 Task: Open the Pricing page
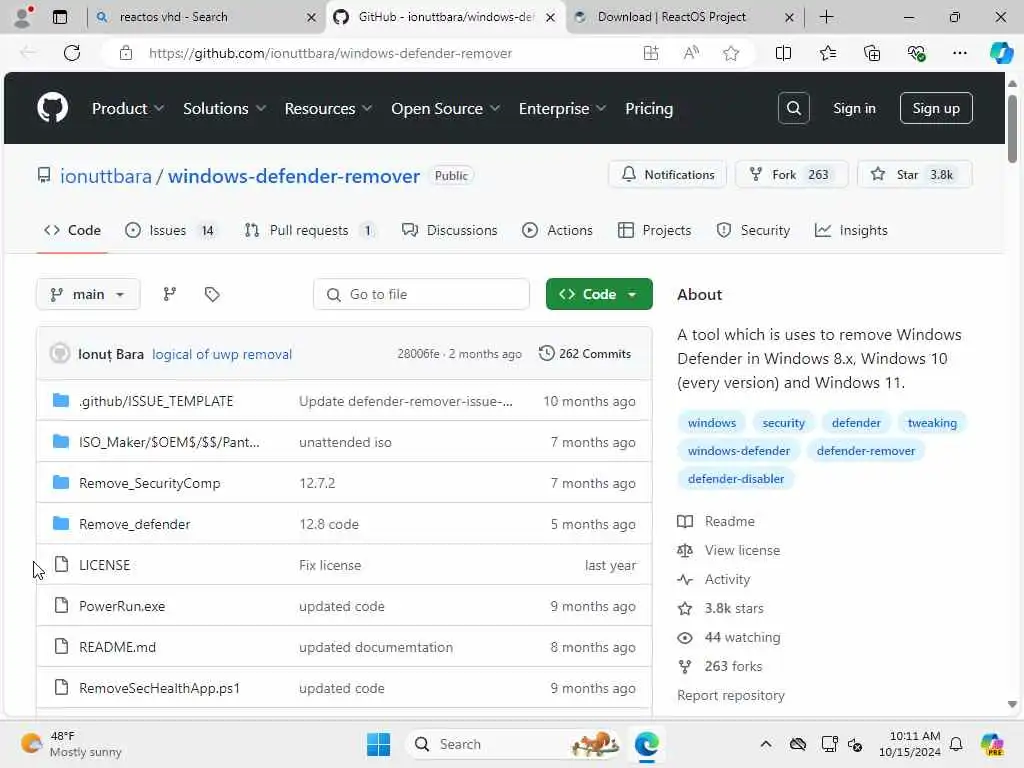tap(648, 108)
